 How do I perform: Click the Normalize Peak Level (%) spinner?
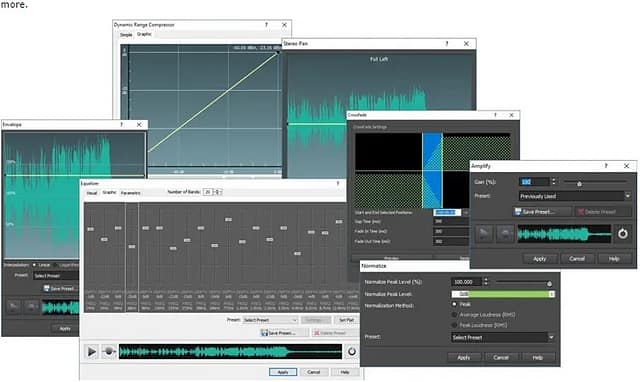pos(486,282)
